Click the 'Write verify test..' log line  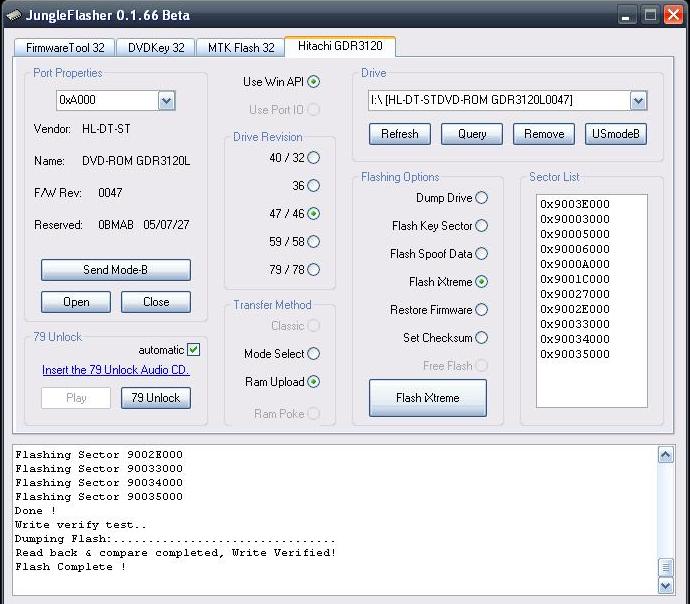click(x=81, y=525)
